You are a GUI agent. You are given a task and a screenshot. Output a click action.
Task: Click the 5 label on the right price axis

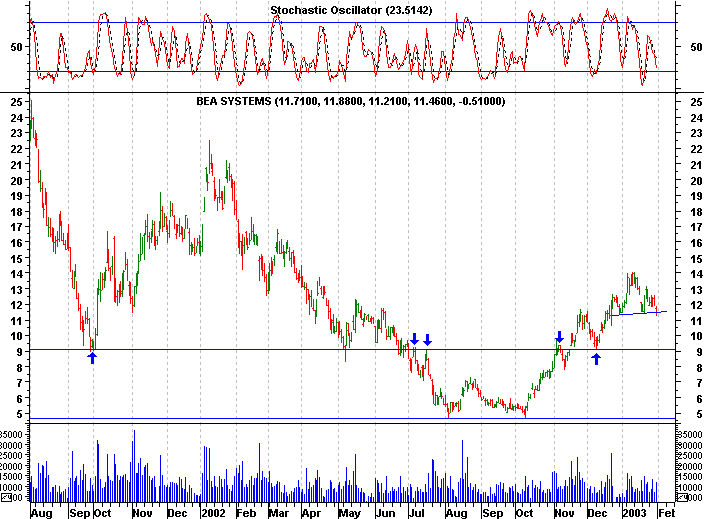pyautogui.click(x=699, y=414)
